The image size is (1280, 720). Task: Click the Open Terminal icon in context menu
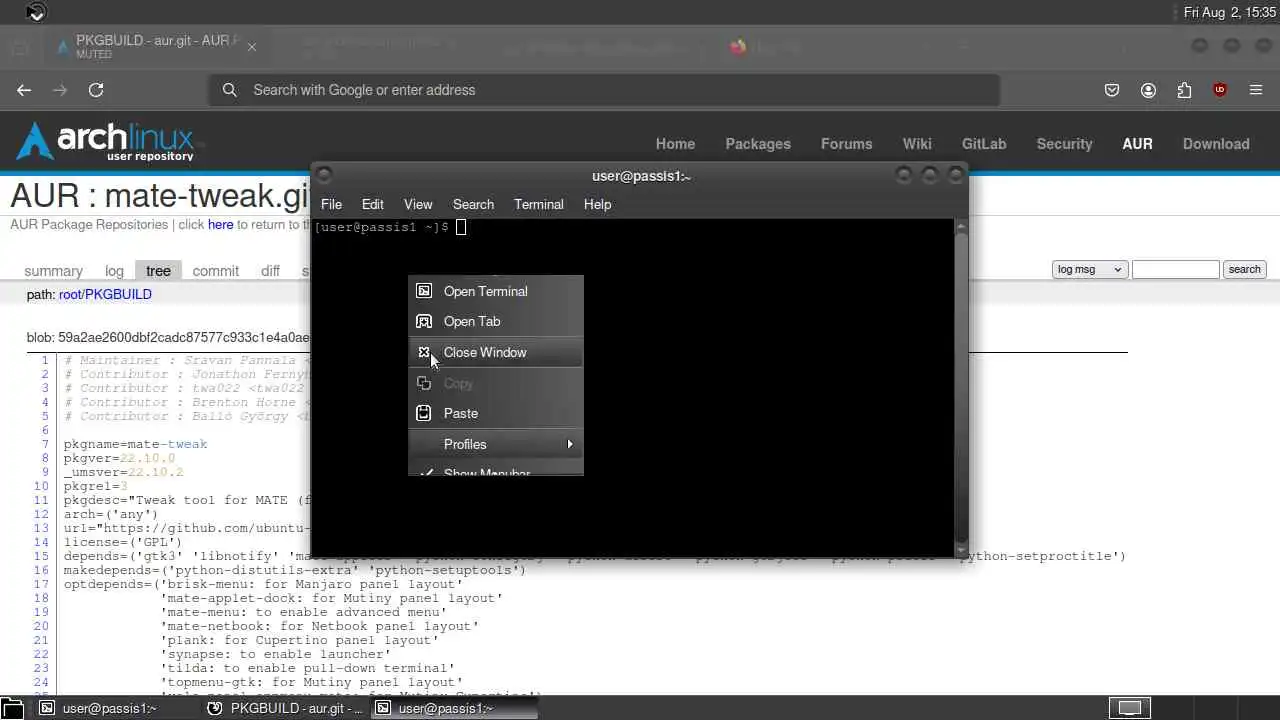click(x=424, y=291)
